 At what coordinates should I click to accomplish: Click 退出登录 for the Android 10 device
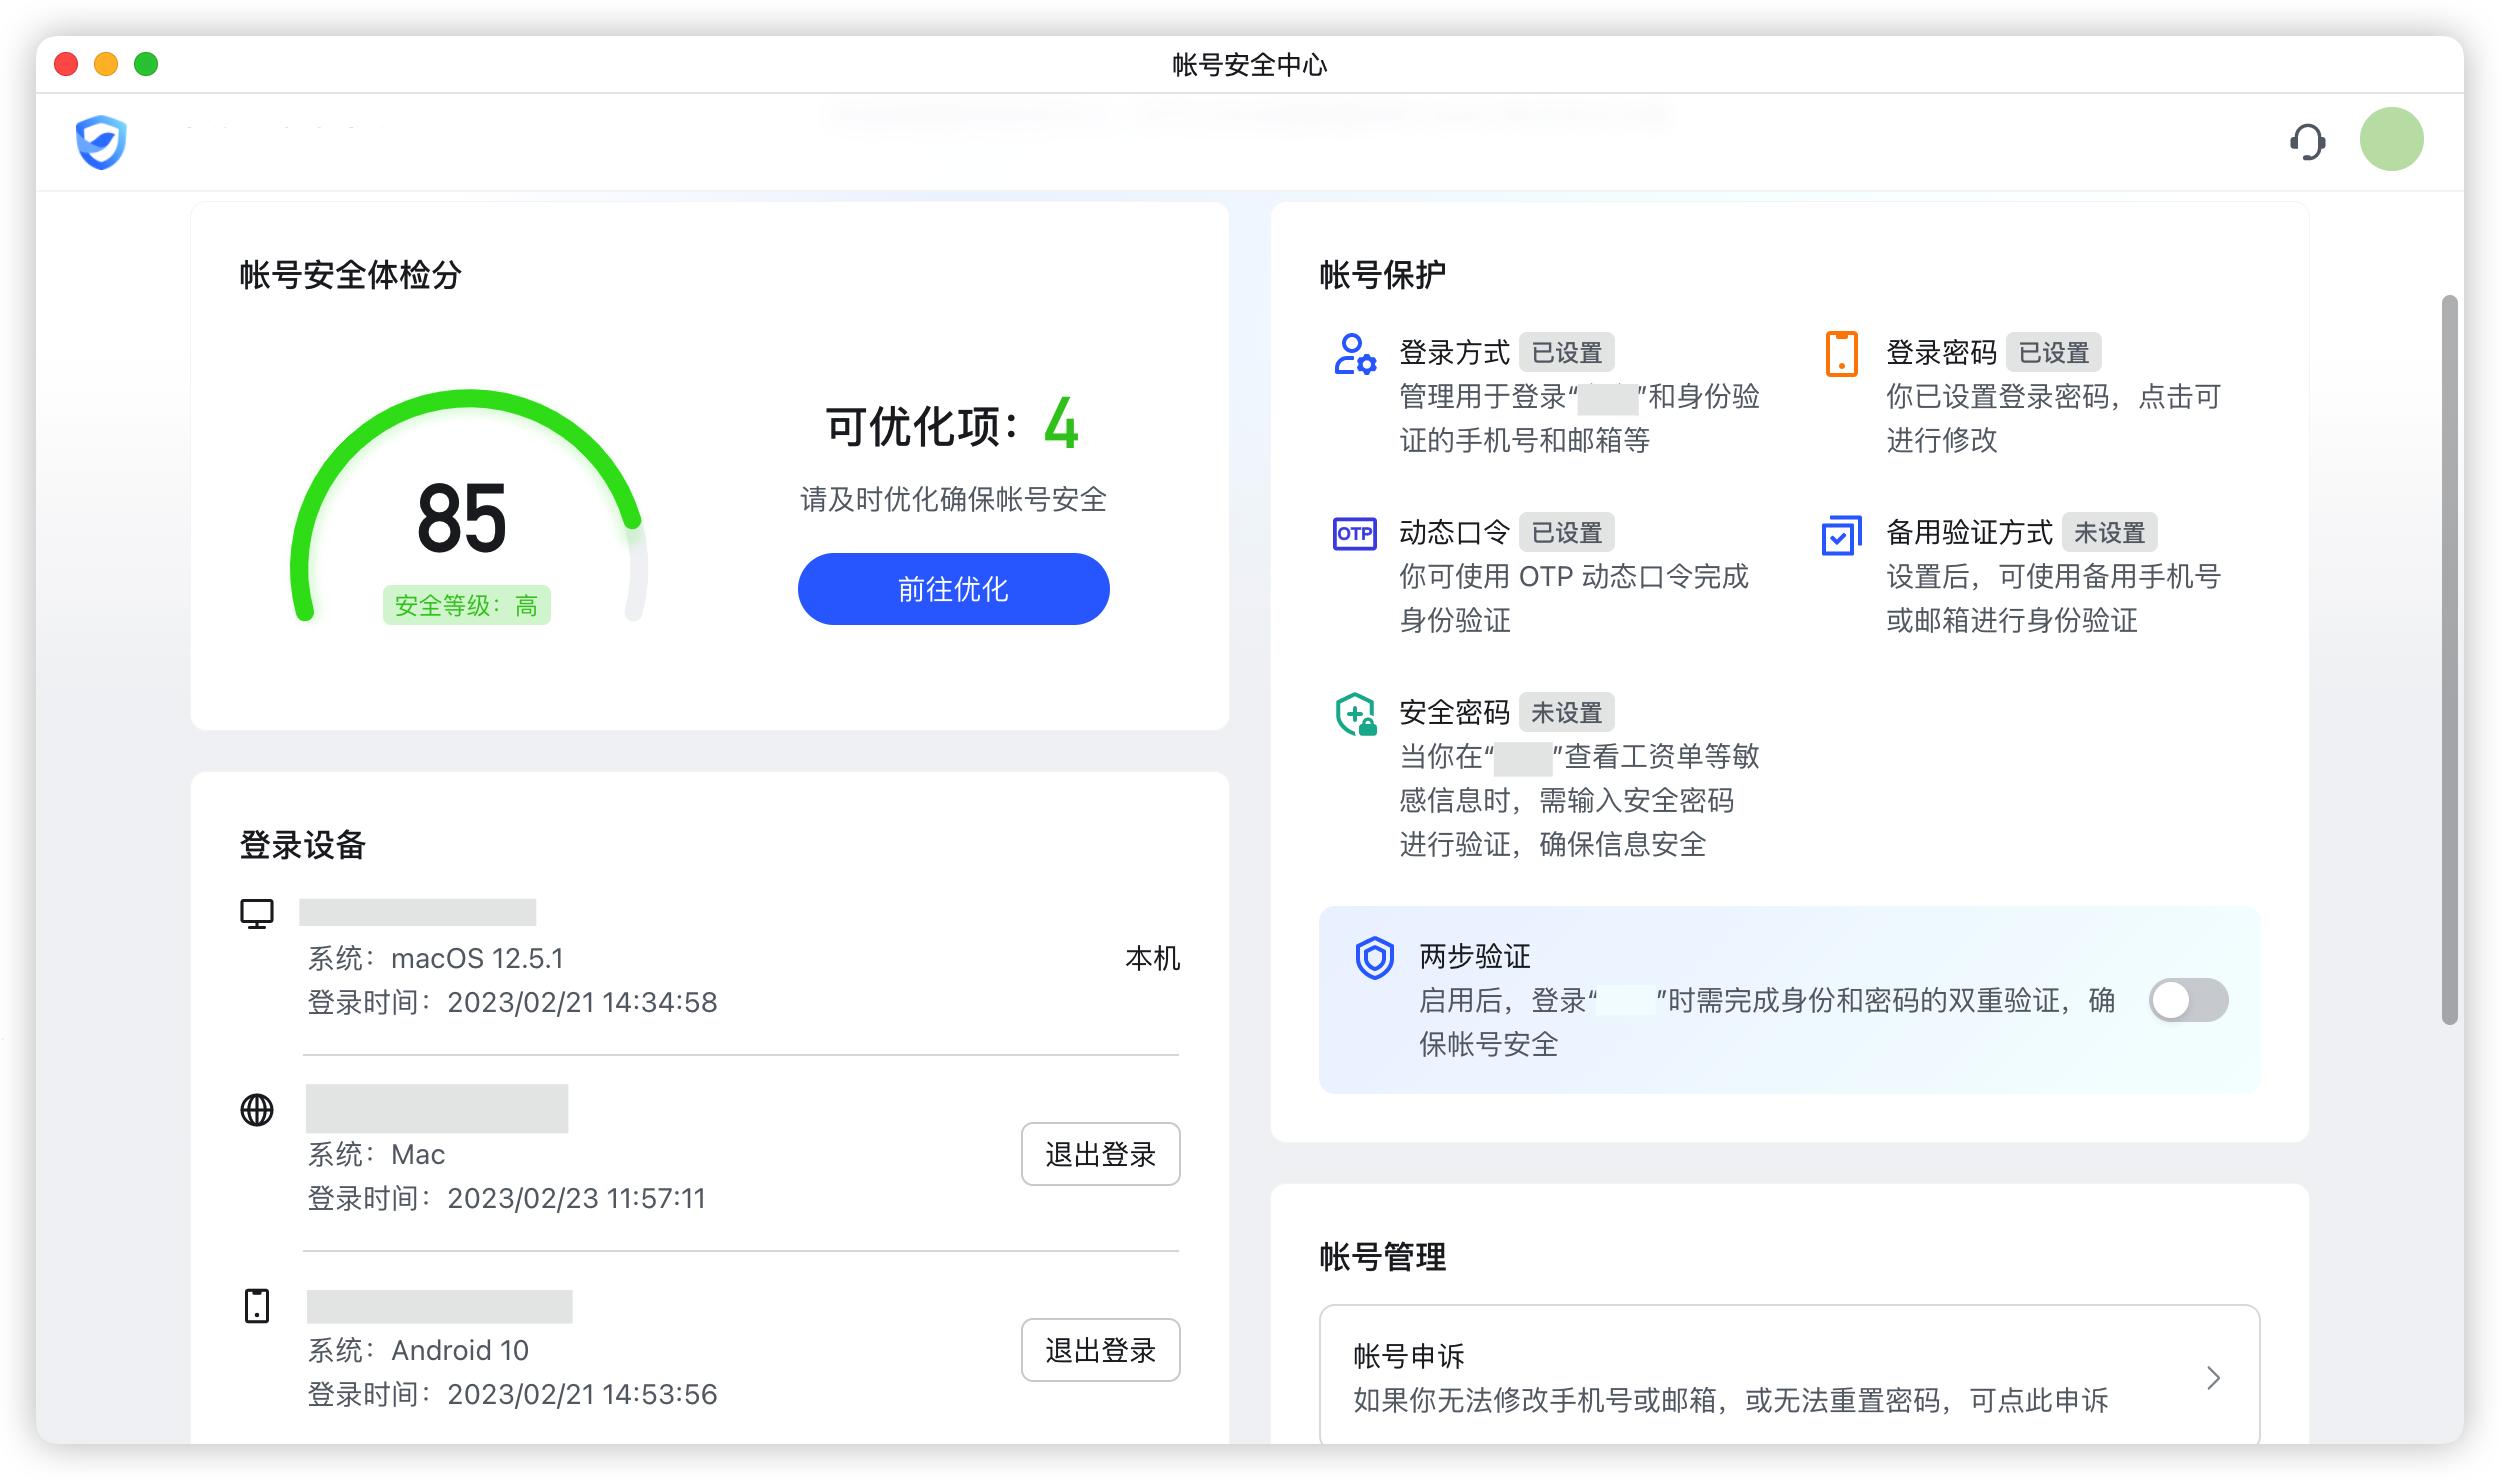click(x=1099, y=1349)
